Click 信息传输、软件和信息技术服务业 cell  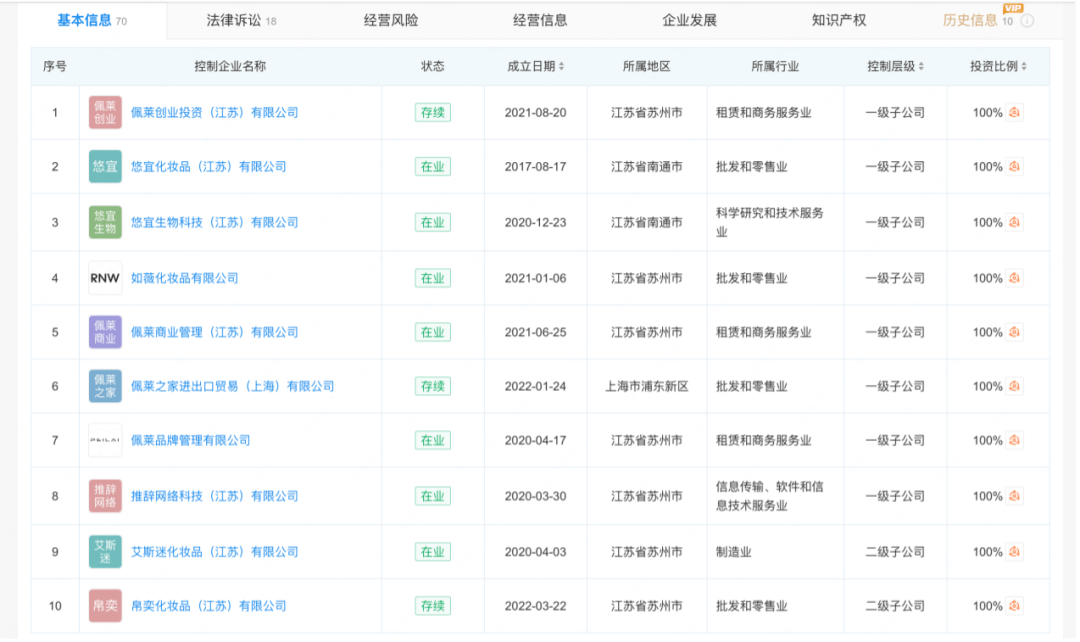click(769, 496)
